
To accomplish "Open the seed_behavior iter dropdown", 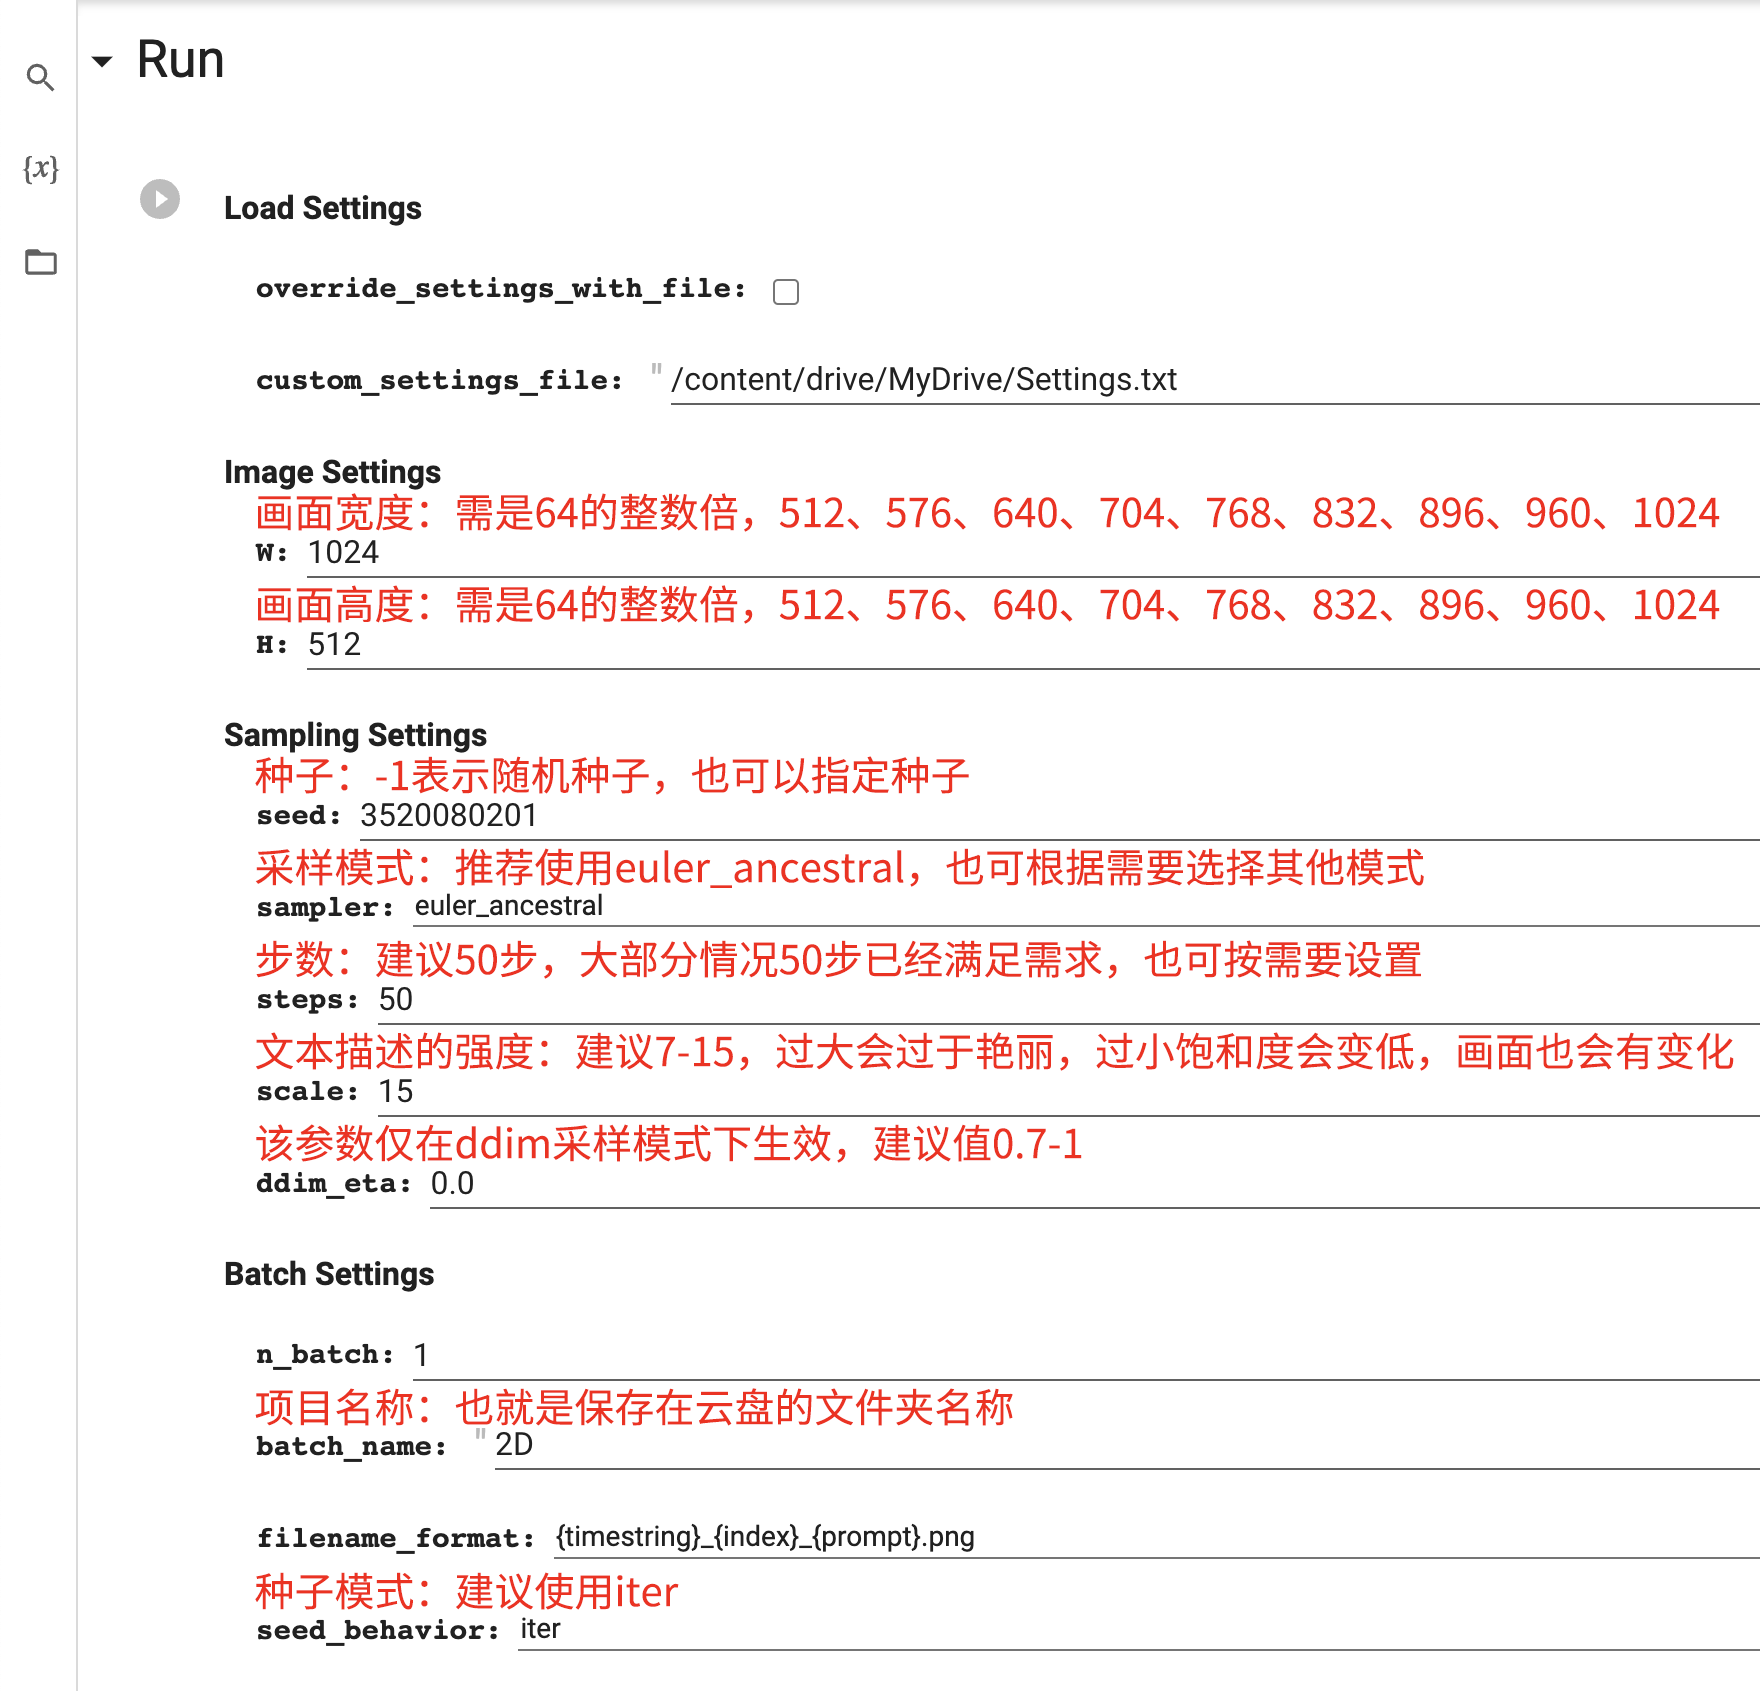I will pyautogui.click(x=1138, y=1629).
